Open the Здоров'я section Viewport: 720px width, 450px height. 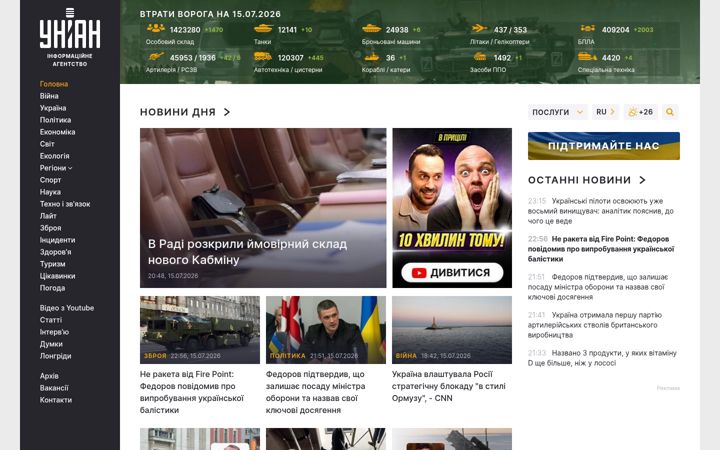click(x=55, y=252)
